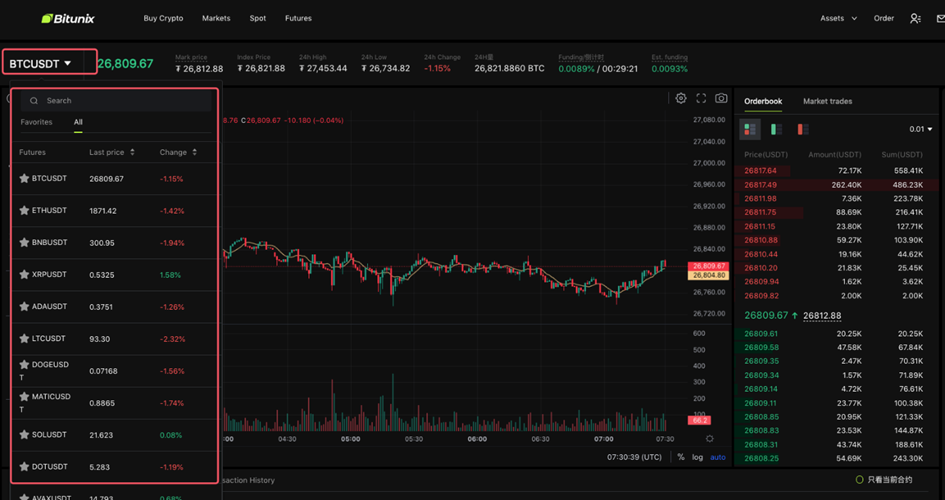Switch to Market trades tab

pos(827,101)
